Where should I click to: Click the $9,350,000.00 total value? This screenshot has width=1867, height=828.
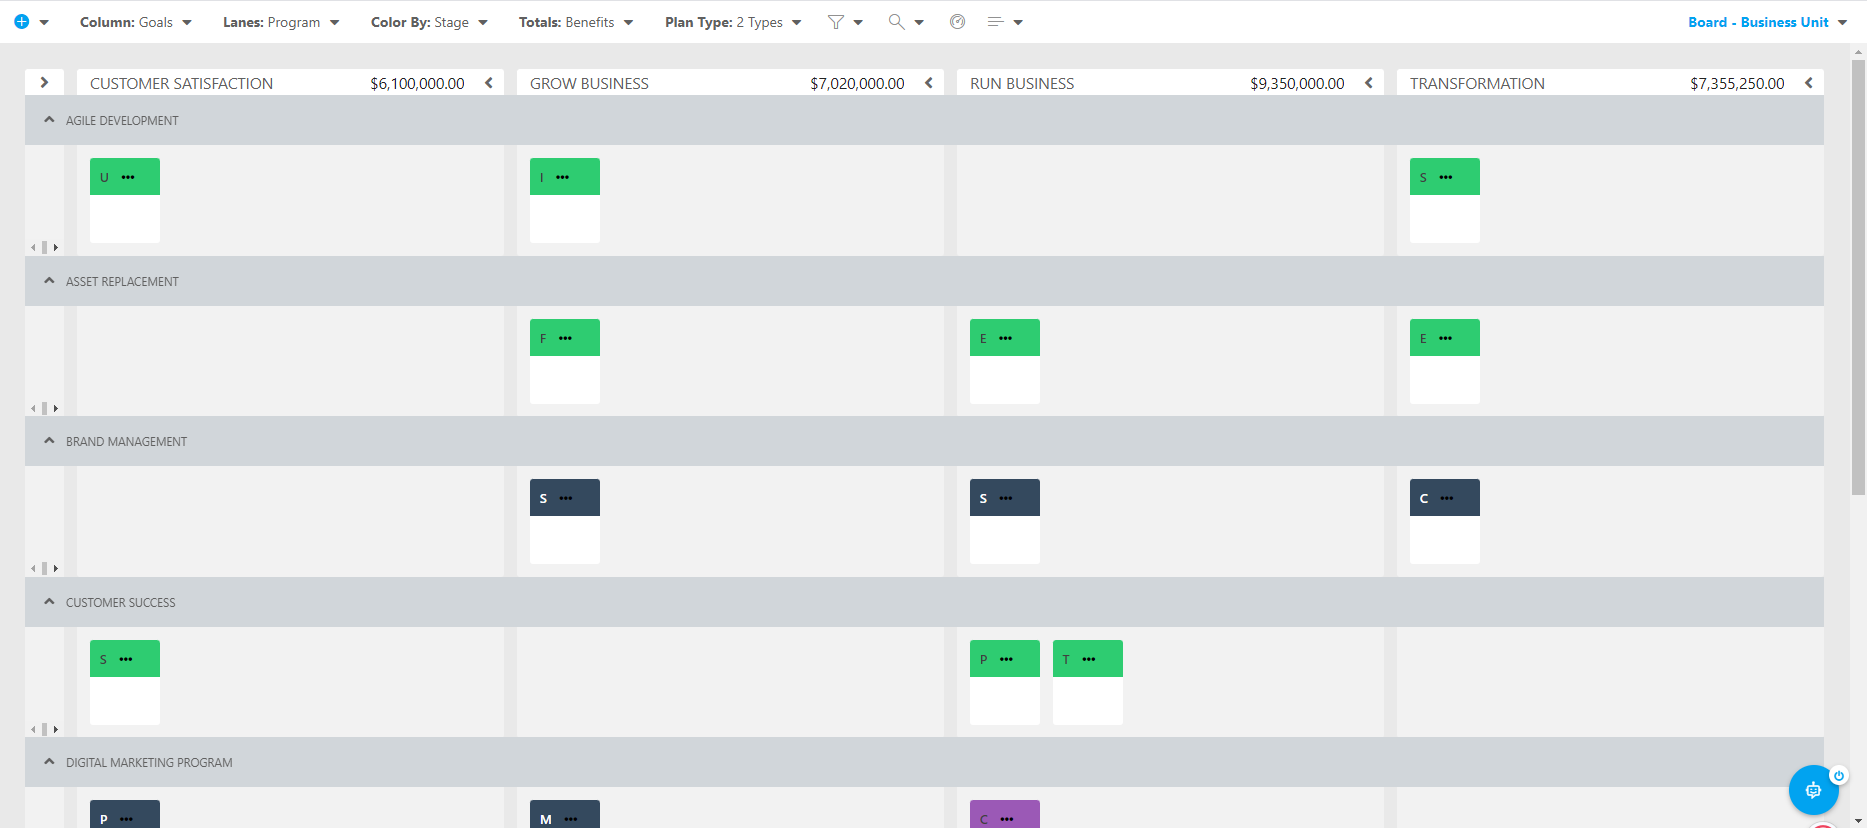click(1297, 83)
